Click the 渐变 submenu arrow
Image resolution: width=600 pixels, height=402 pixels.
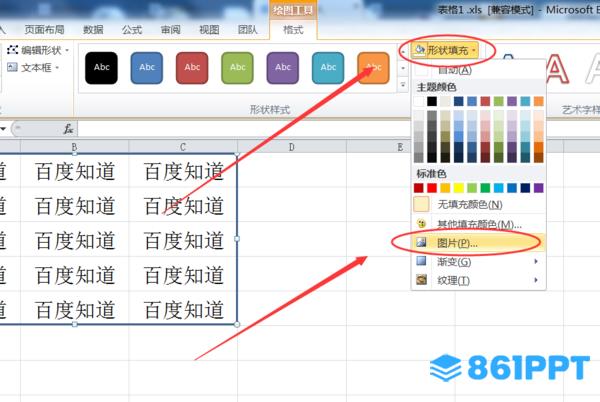coord(536,262)
